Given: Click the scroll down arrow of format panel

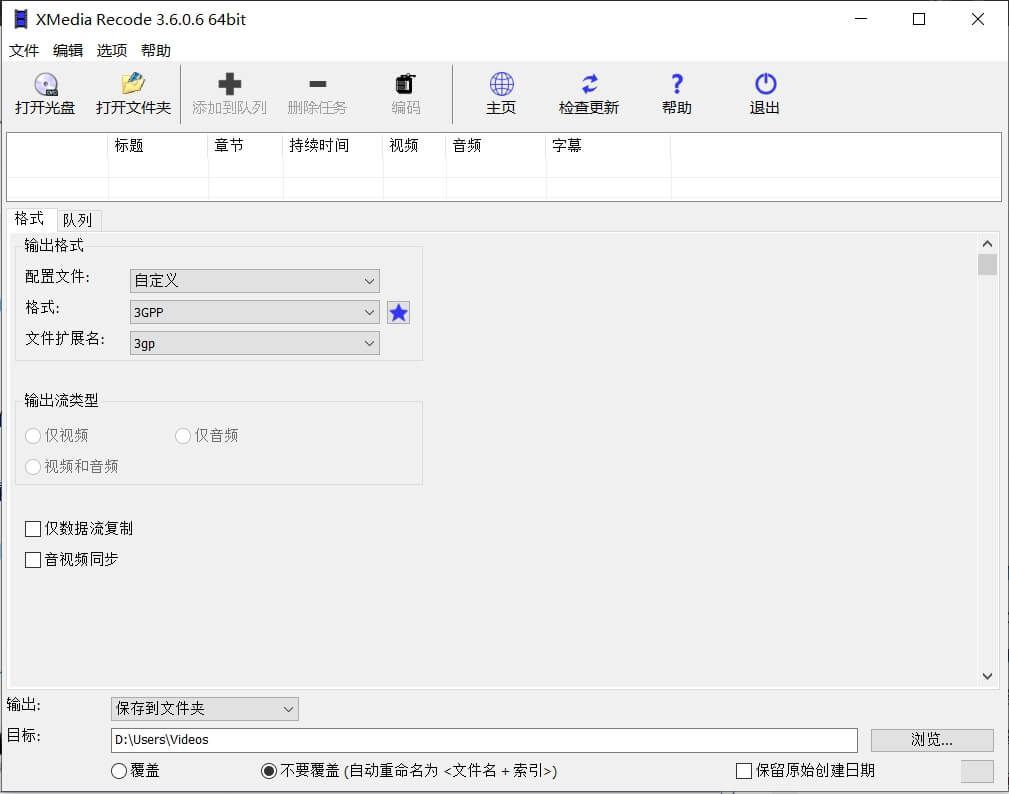Looking at the screenshot, I should [x=987, y=676].
